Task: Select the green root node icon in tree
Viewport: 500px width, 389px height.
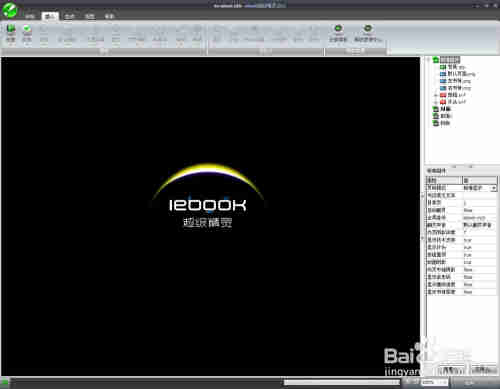Action: [x=436, y=60]
